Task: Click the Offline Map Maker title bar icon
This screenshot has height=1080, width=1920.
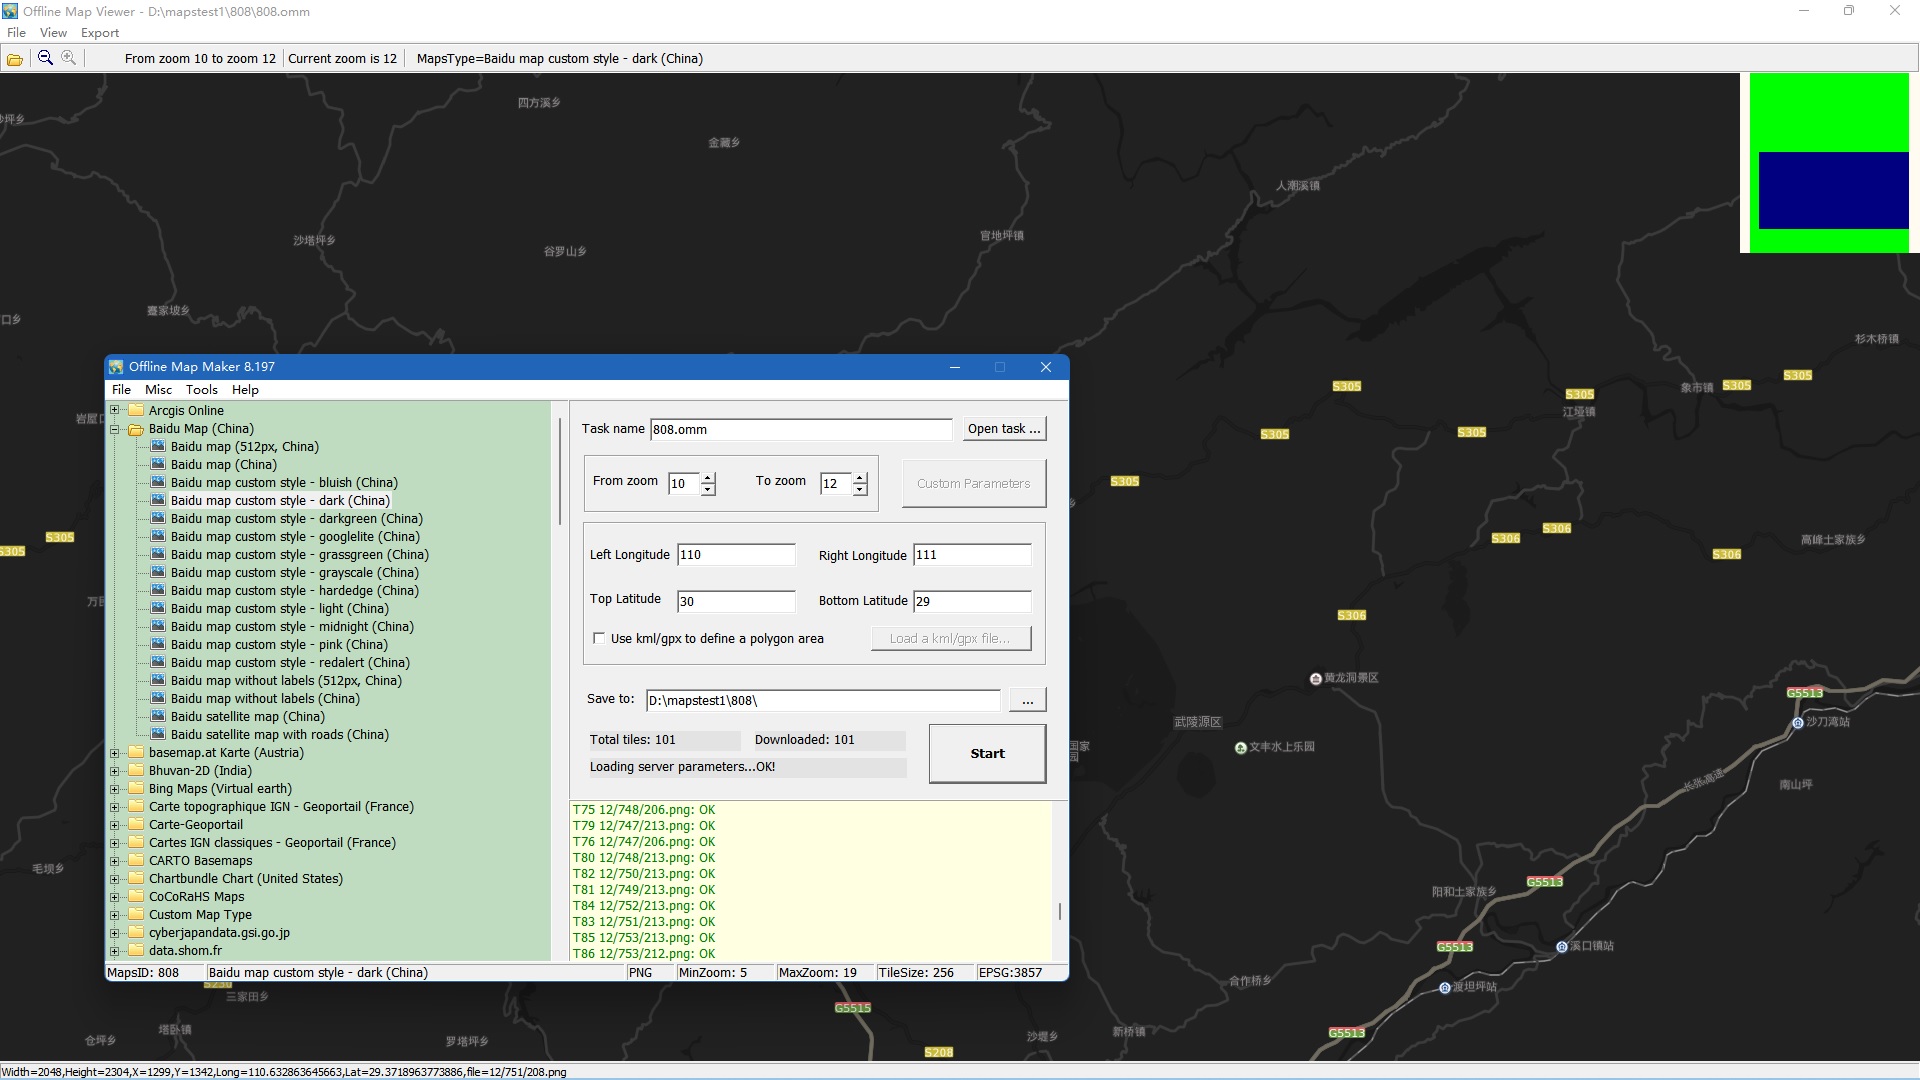Action: pos(117,367)
